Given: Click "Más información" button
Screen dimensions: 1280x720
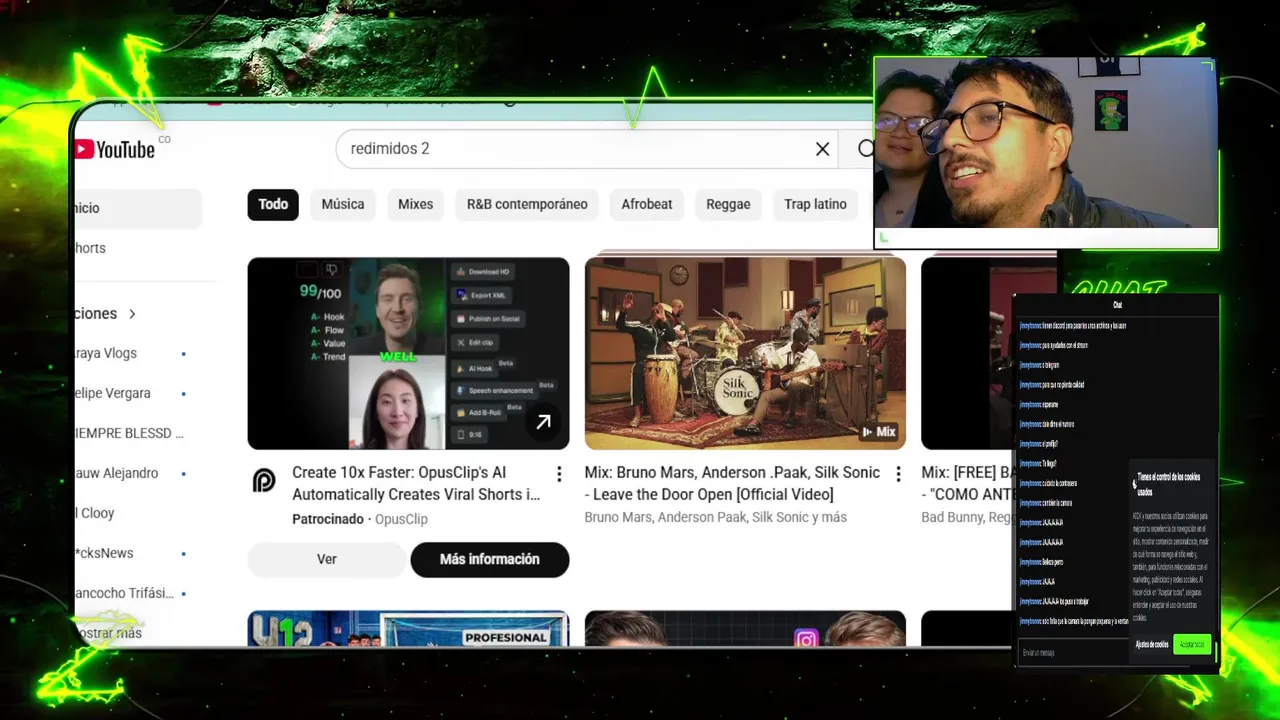Looking at the screenshot, I should pos(490,559).
